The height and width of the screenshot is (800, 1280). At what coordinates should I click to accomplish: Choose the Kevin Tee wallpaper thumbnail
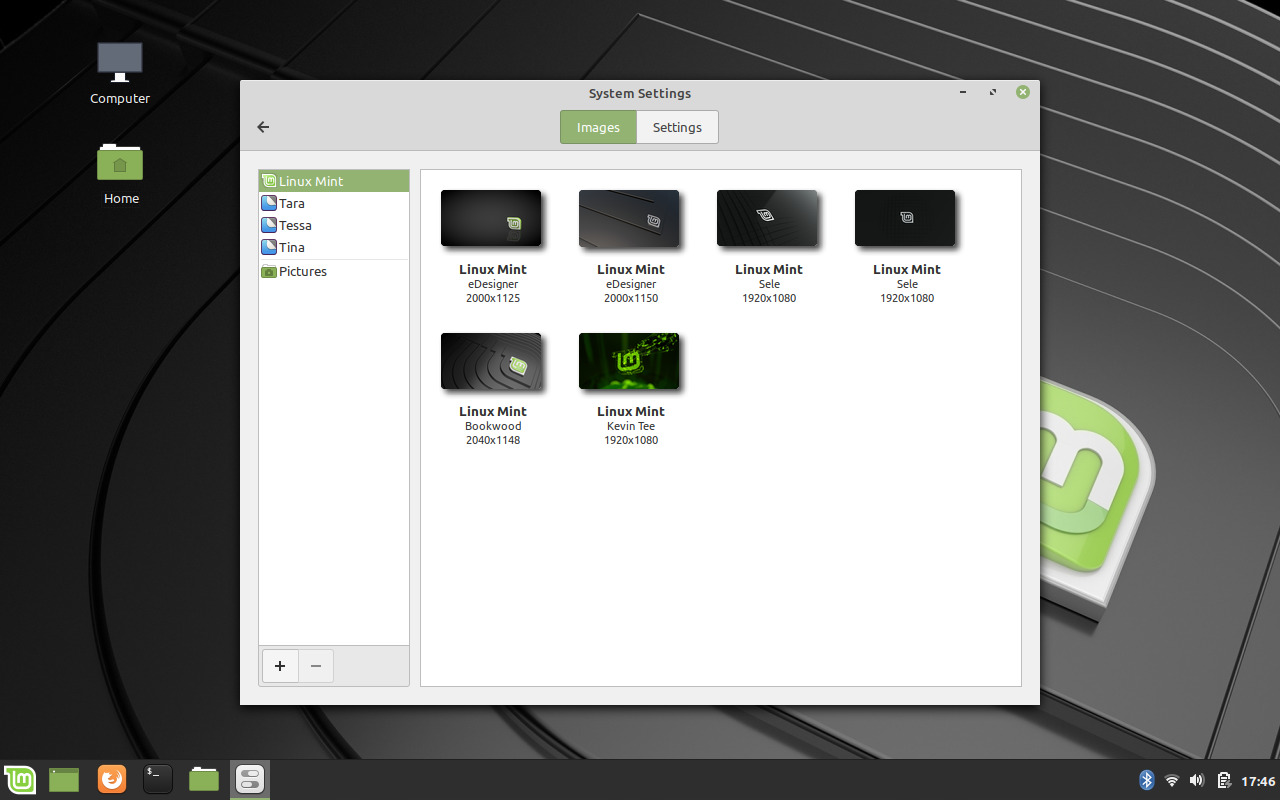[629, 361]
